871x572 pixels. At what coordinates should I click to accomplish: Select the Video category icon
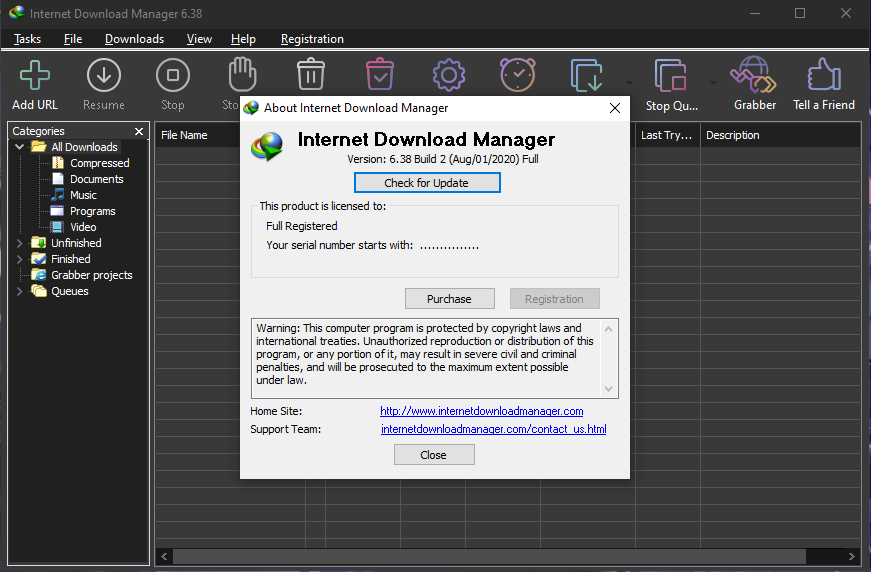point(57,227)
